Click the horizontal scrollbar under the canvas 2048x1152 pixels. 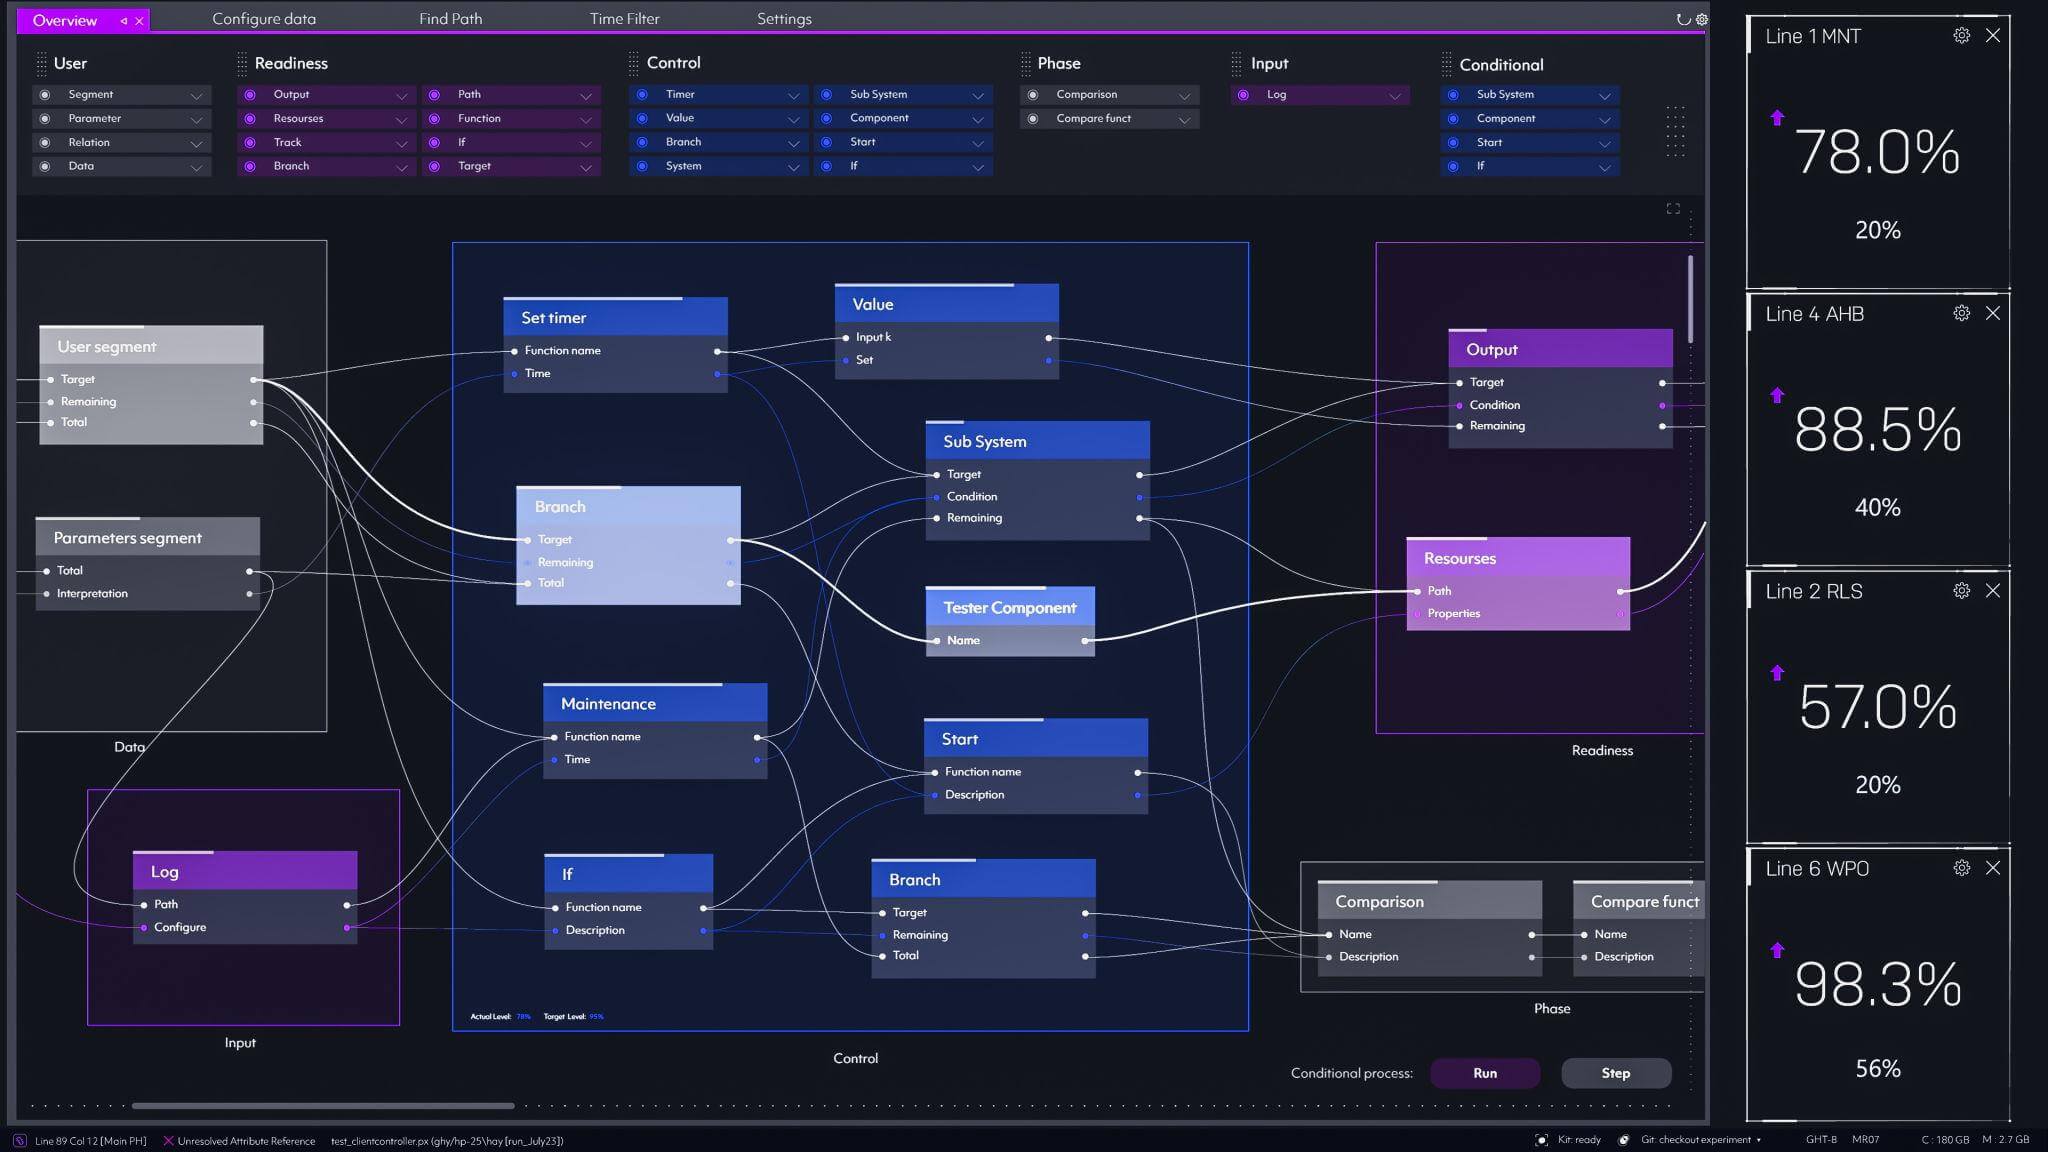[x=323, y=1106]
